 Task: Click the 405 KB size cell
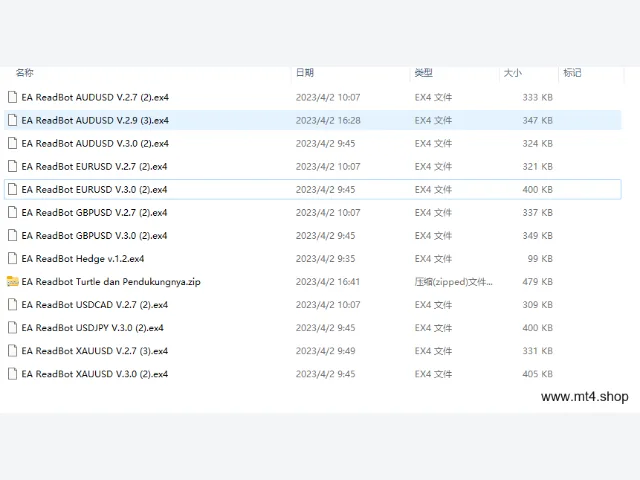tap(538, 374)
